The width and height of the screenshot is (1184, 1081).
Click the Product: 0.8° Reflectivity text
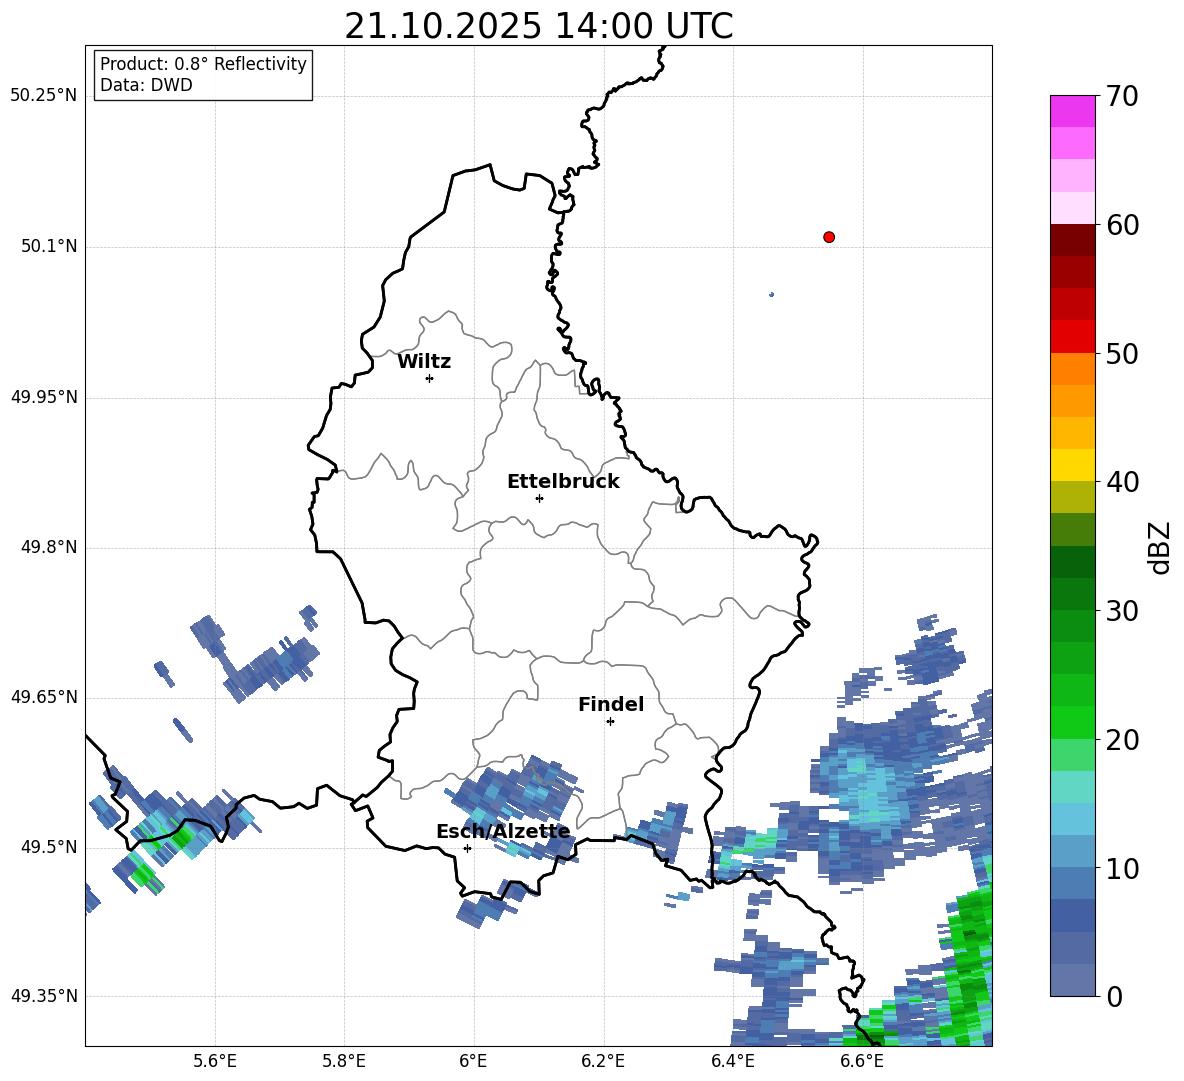pyautogui.click(x=203, y=64)
